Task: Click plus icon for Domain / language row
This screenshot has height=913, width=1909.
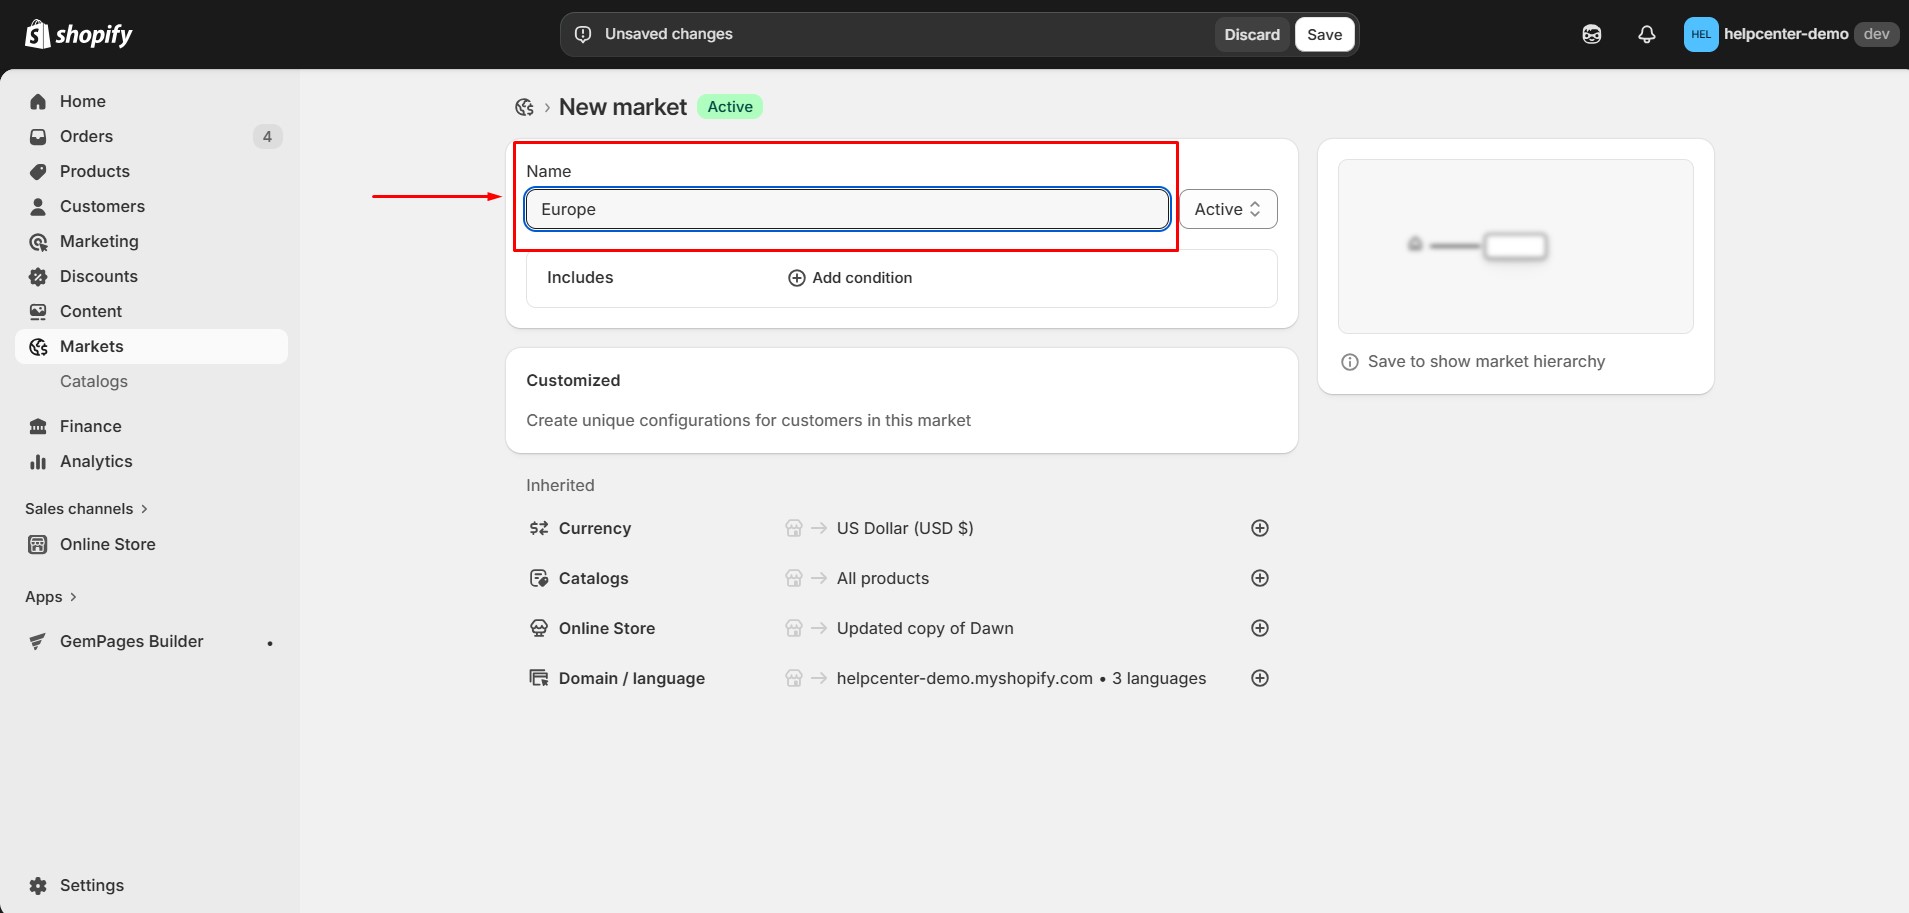Action: pyautogui.click(x=1260, y=678)
